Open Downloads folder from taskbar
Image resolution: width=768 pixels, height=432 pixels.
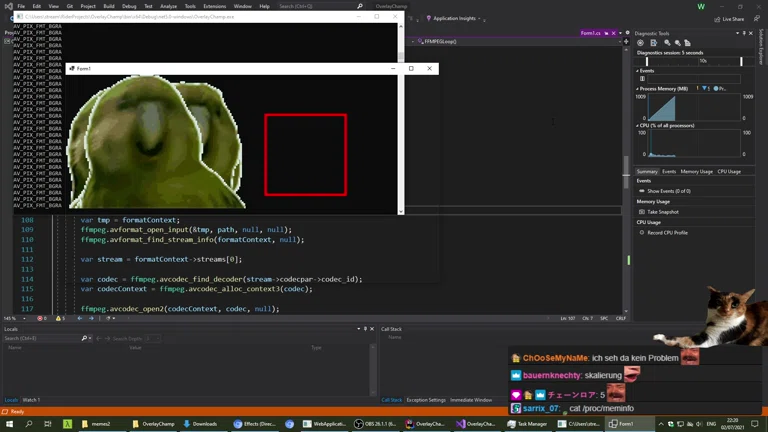tap(201, 424)
